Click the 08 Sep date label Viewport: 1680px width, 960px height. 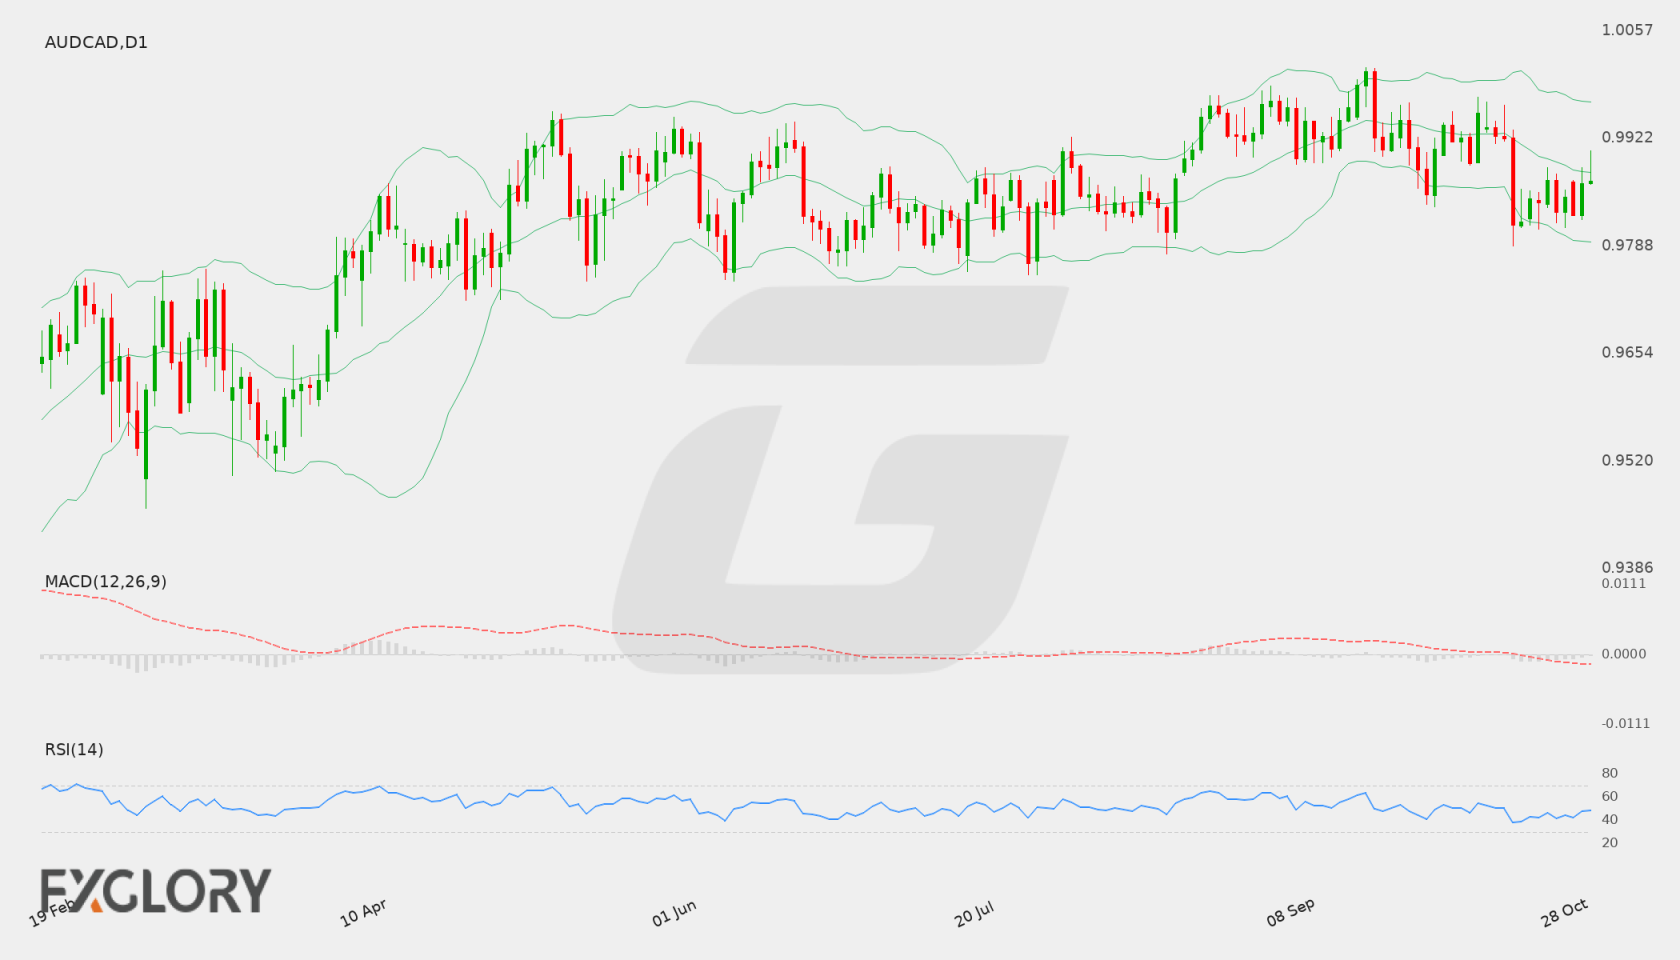pos(1290,912)
